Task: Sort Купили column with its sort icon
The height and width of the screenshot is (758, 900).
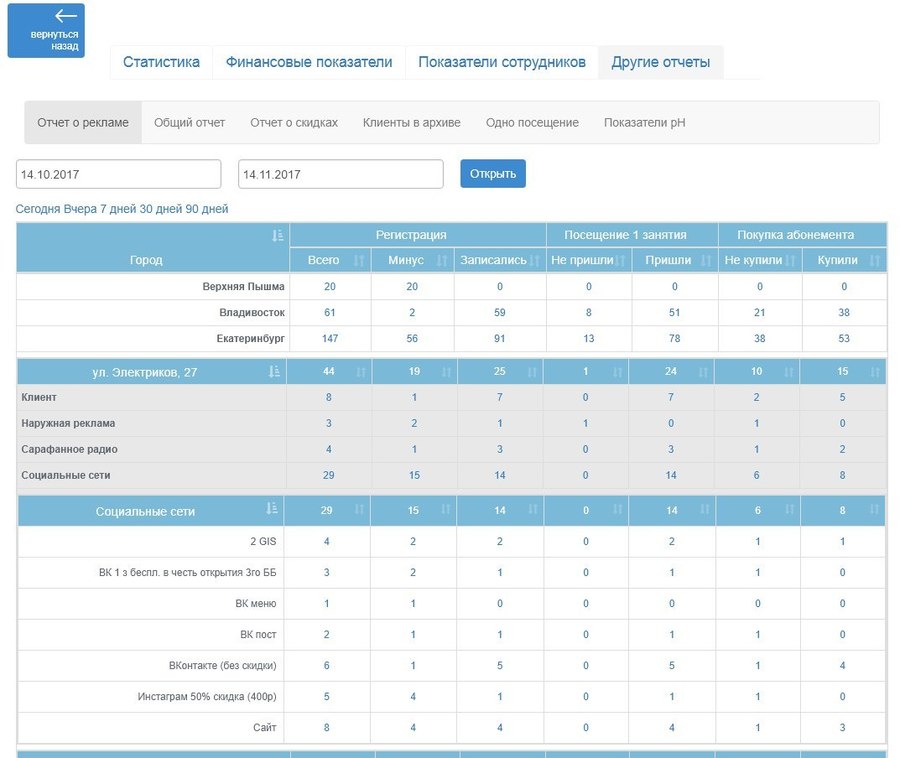Action: pyautogui.click(x=873, y=260)
